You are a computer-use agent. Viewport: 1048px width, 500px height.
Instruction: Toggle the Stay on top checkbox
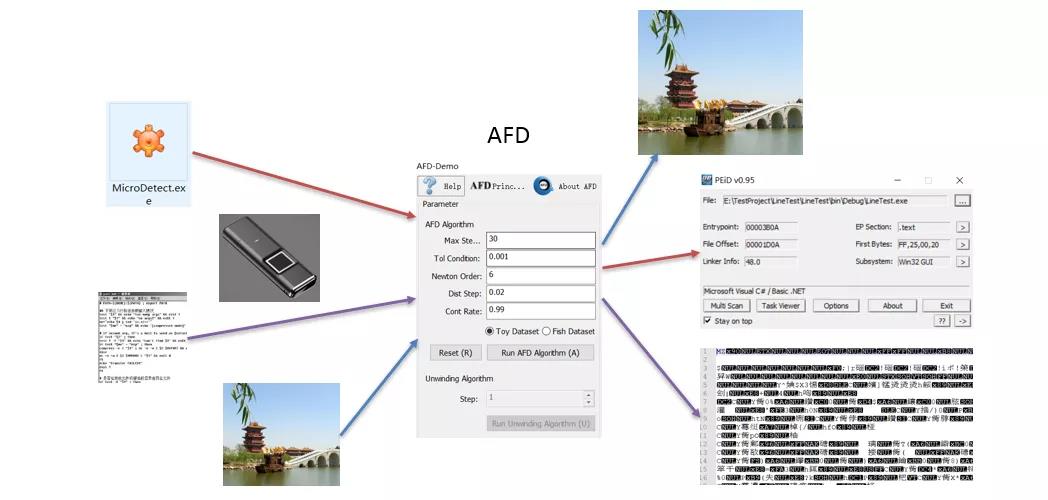coord(709,321)
